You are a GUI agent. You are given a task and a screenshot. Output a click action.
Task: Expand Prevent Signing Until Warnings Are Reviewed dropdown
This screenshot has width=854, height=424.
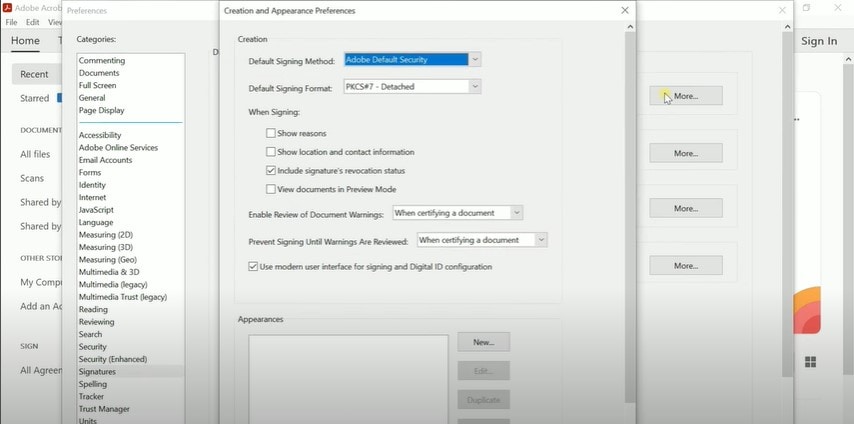pos(541,240)
